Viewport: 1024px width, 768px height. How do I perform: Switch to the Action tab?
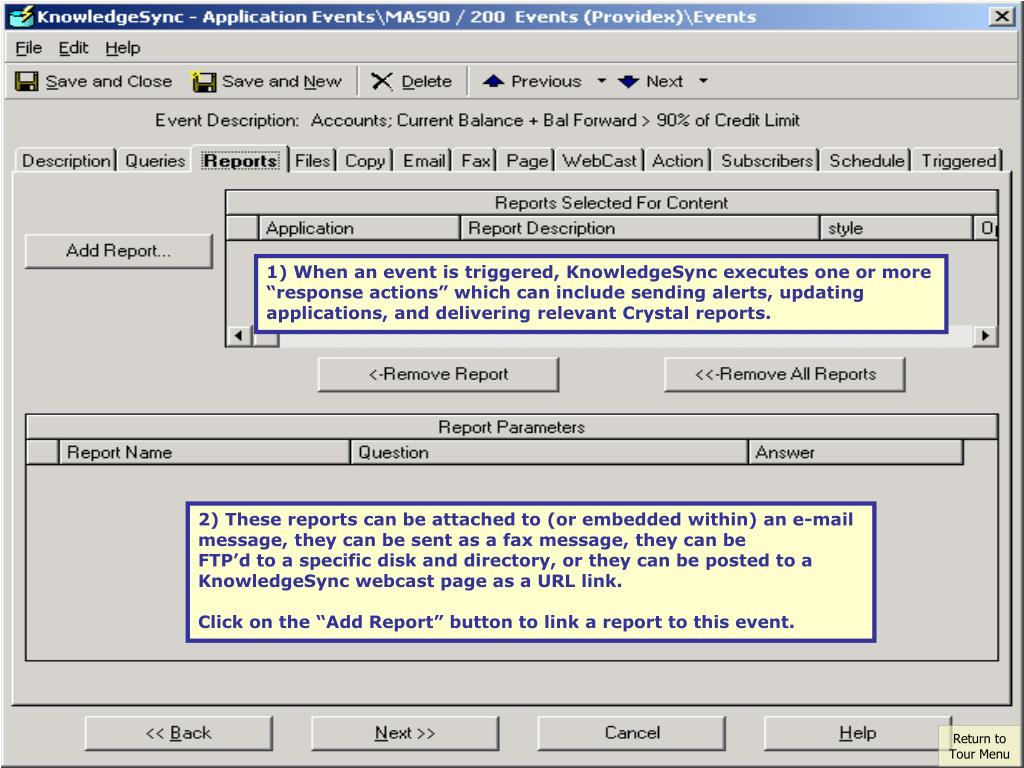pos(678,161)
